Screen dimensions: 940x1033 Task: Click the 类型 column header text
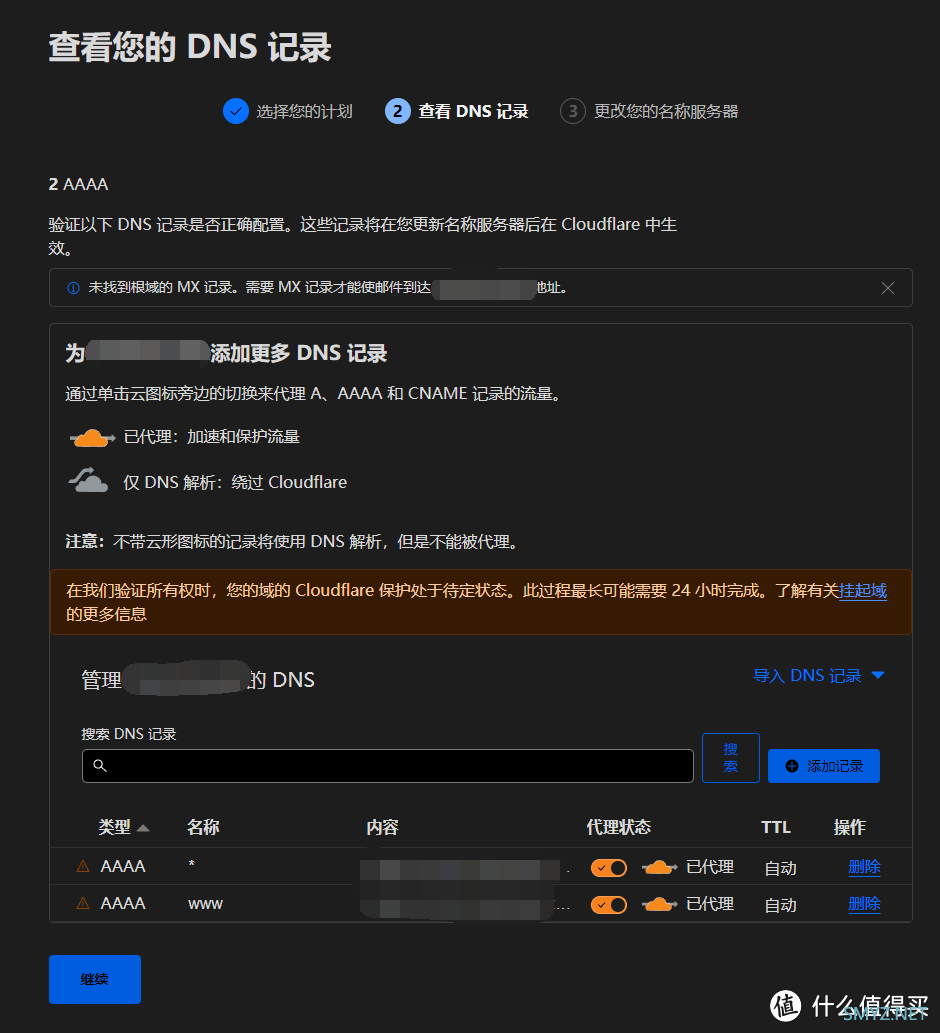tap(115, 827)
